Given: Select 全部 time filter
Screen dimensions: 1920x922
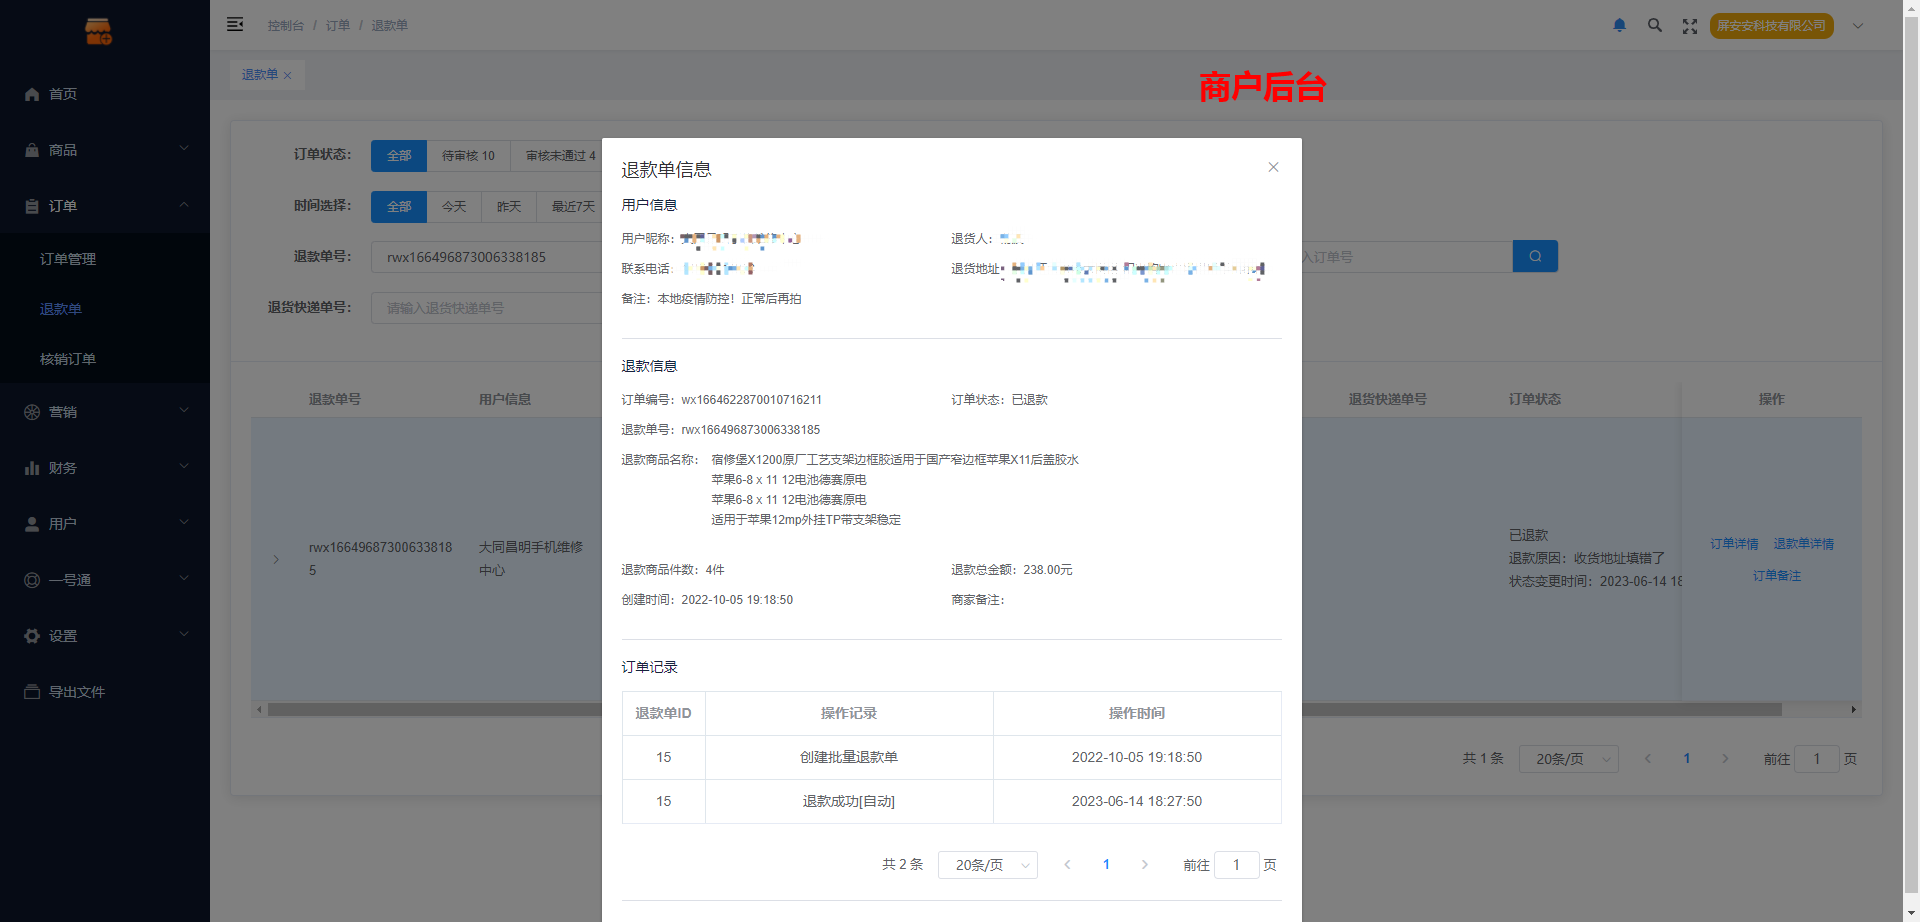Looking at the screenshot, I should [399, 207].
